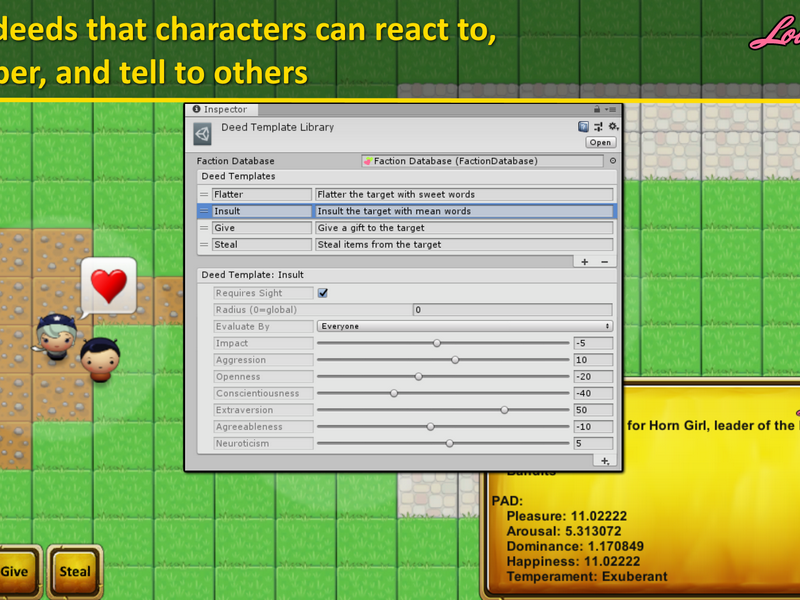This screenshot has height=600, width=800.
Task: Click the Radius value field
Action: click(512, 310)
